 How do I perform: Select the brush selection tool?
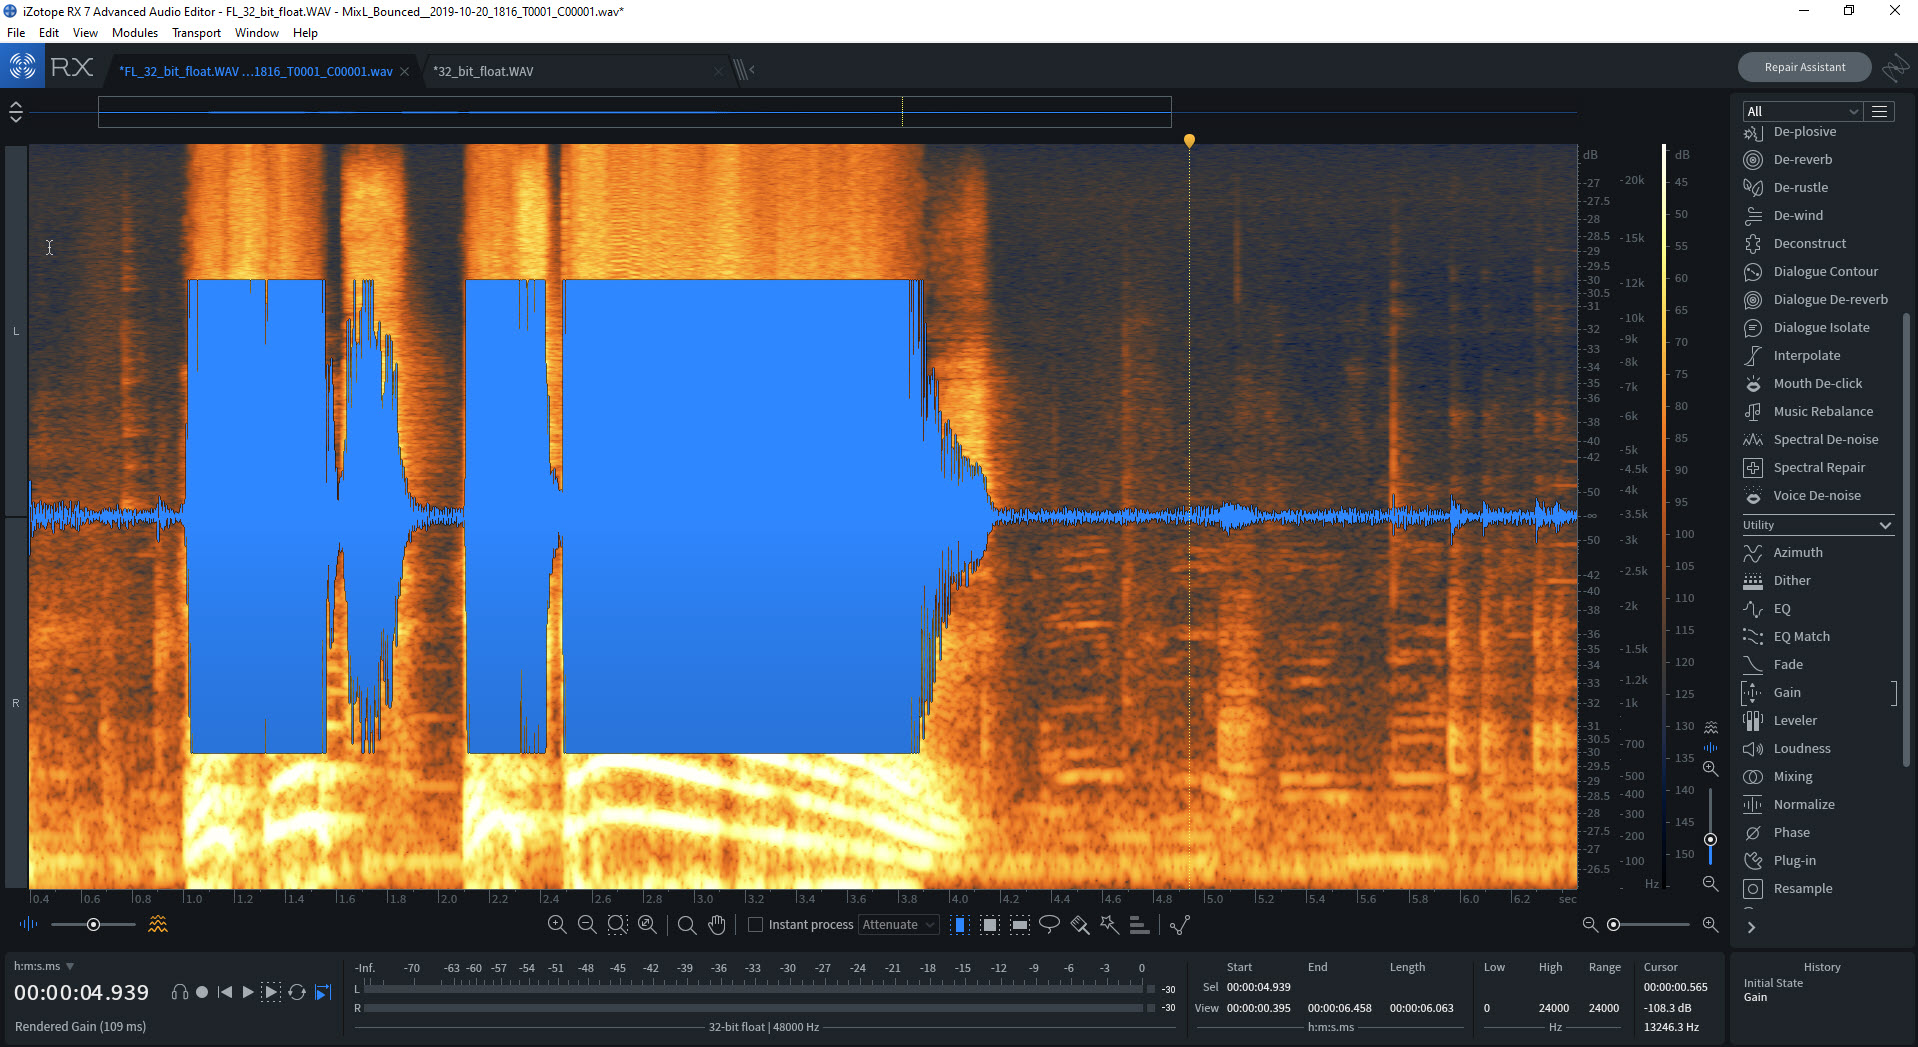(x=1079, y=924)
